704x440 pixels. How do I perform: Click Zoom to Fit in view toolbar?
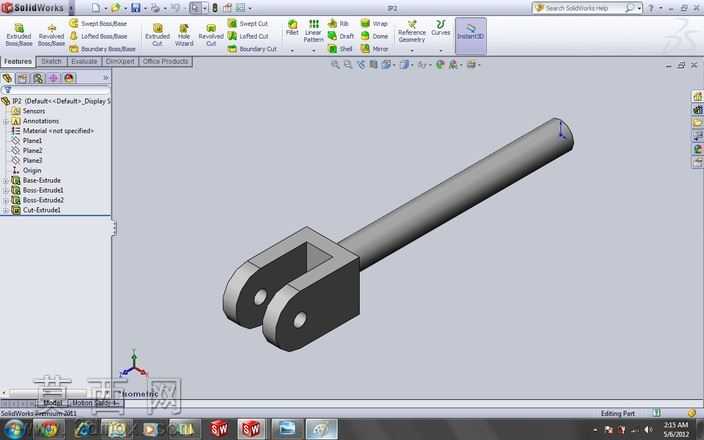(x=335, y=65)
